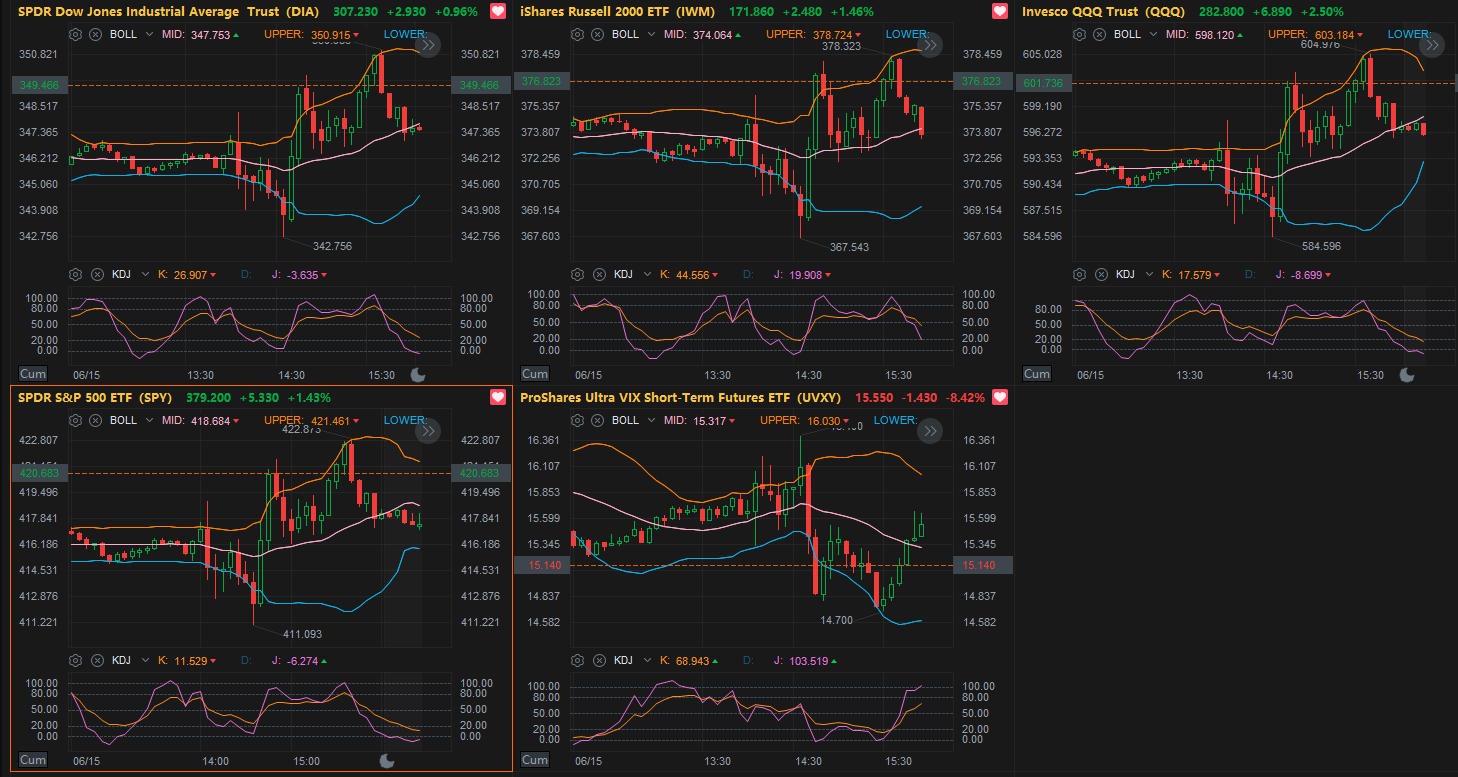
Task: Expand the KDJ indicator dropdown on UVXY chart
Action: pyautogui.click(x=649, y=660)
